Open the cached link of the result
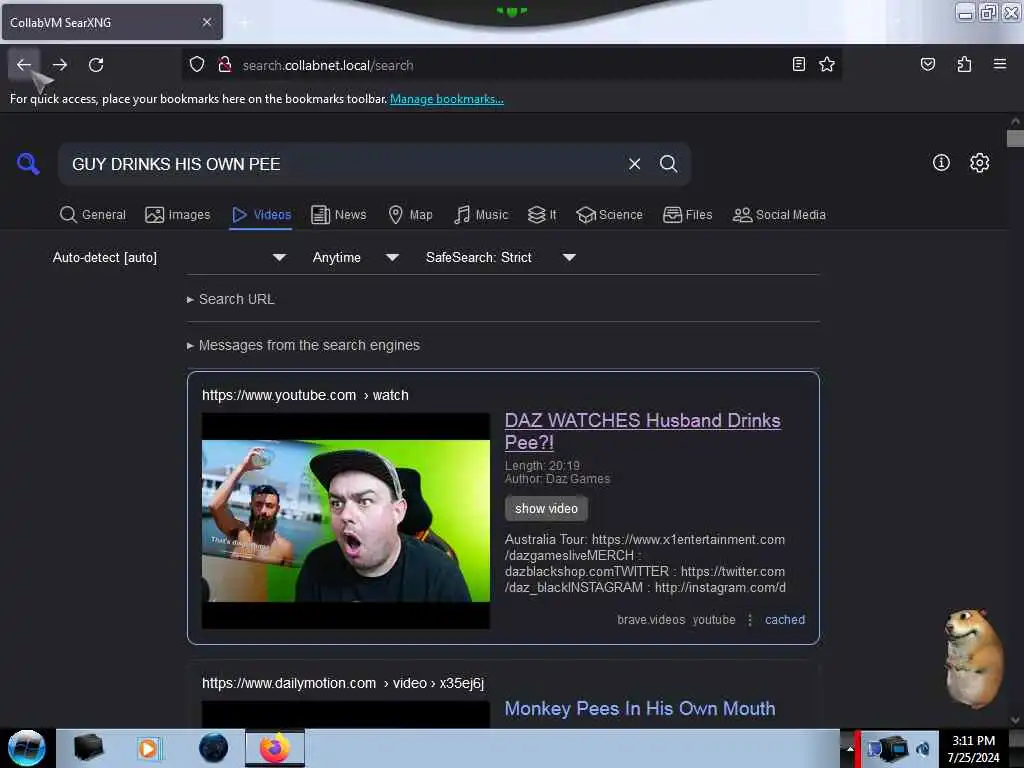 pos(784,619)
